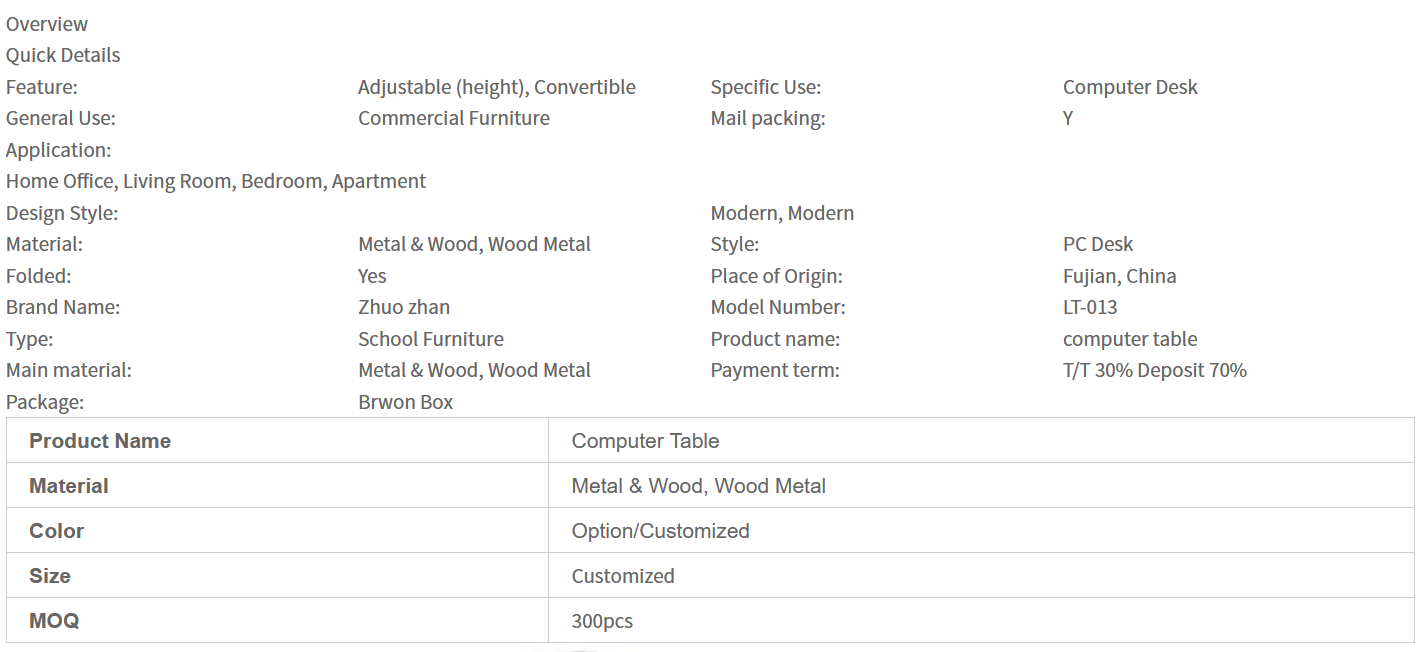
Task: Click the Overview heading
Action: coord(47,24)
